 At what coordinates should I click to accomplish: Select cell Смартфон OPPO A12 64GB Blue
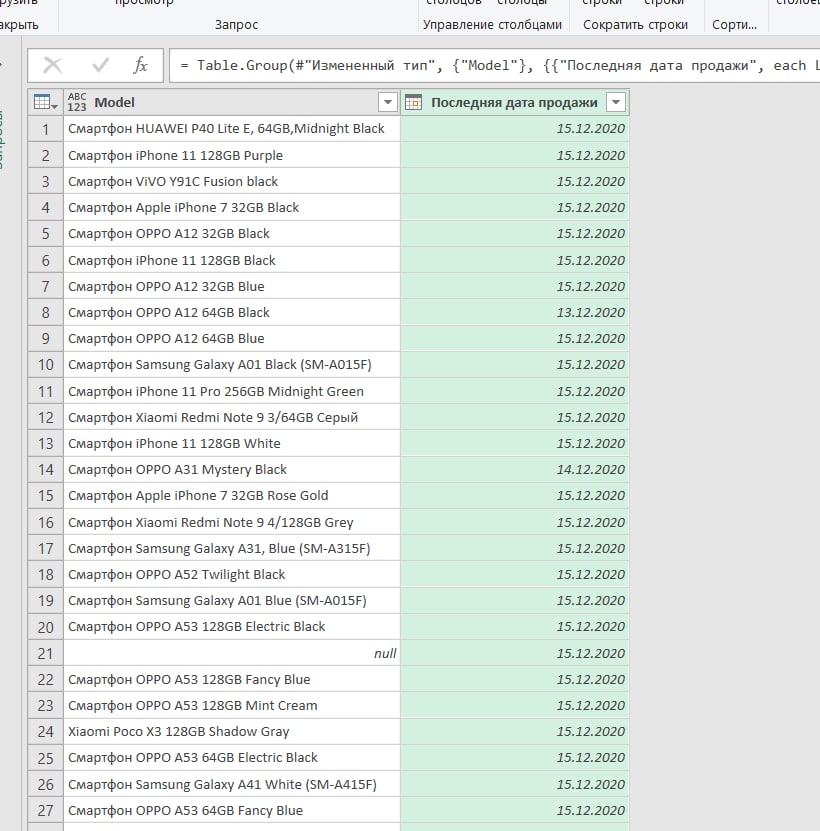point(232,339)
